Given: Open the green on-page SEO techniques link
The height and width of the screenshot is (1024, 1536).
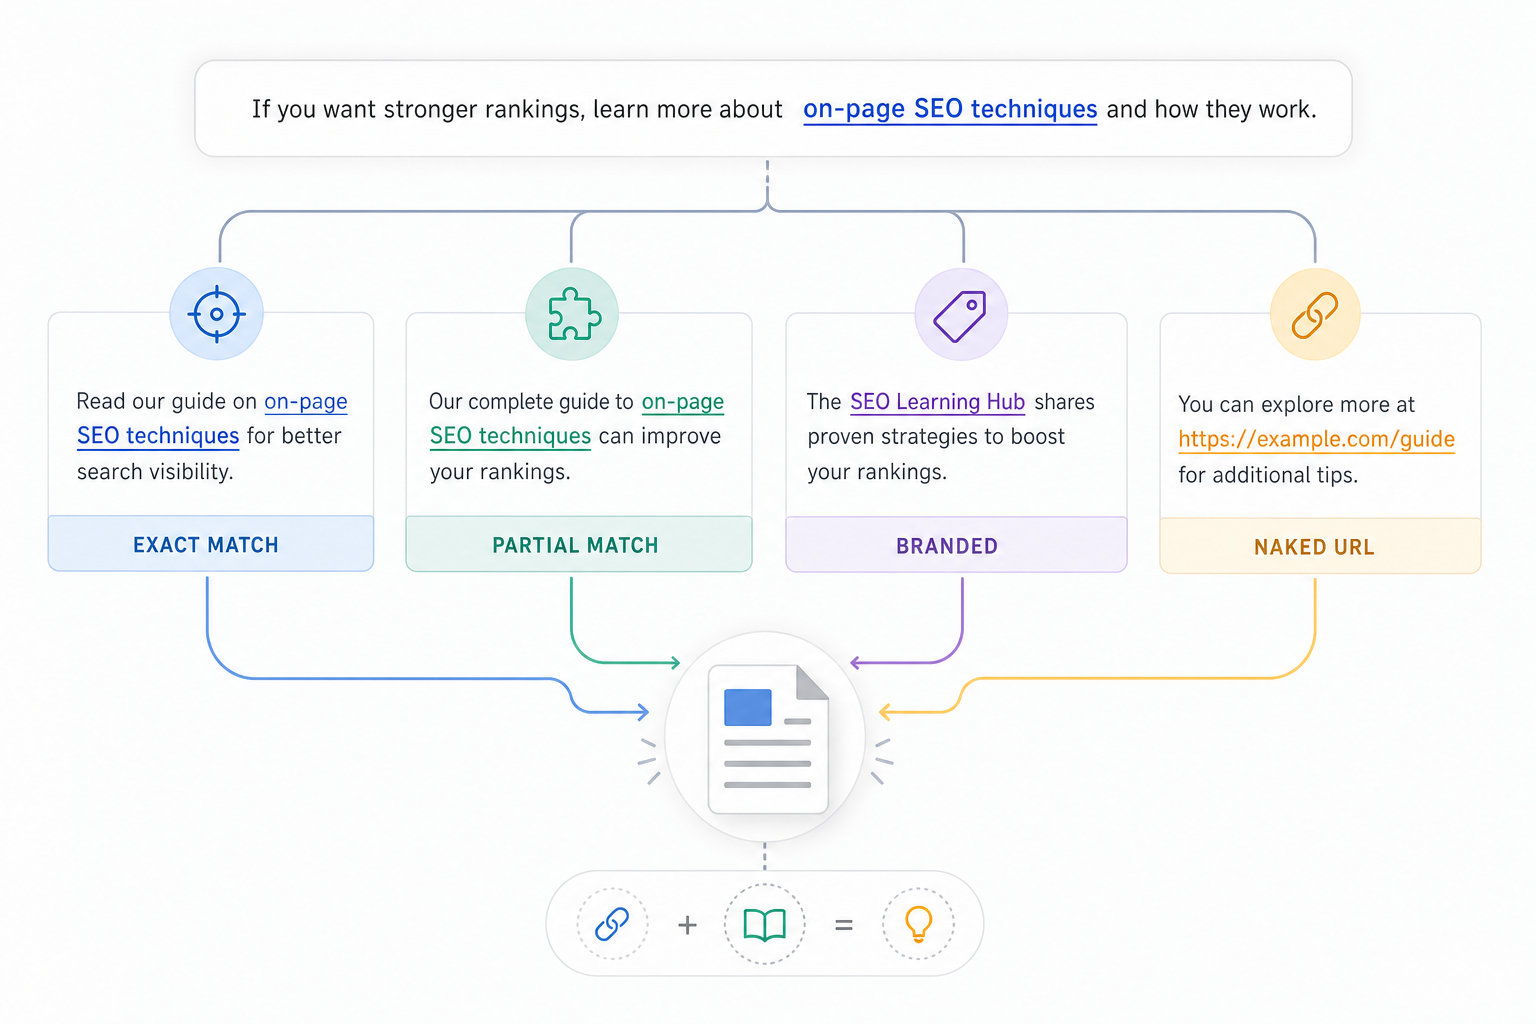Looking at the screenshot, I should click(577, 418).
